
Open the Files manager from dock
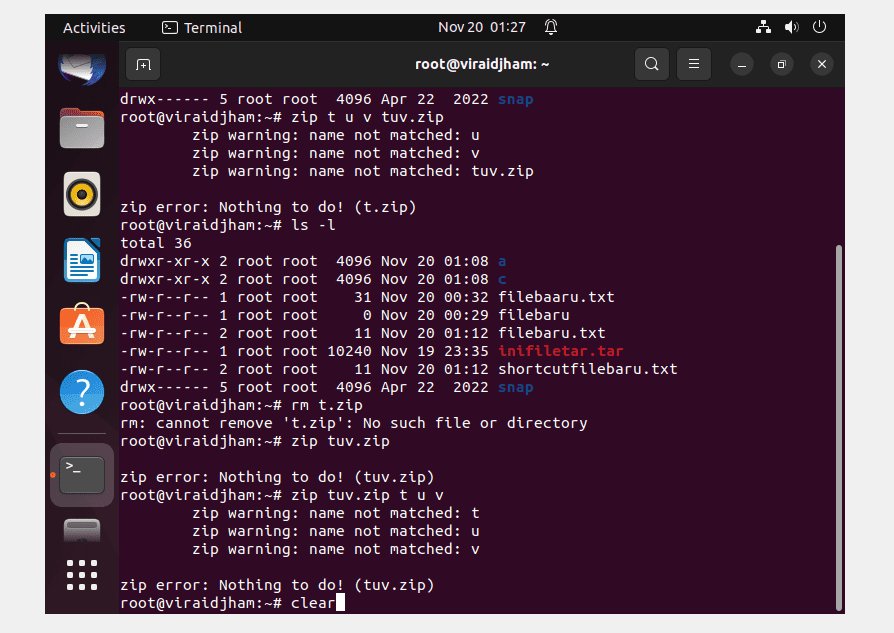pyautogui.click(x=82, y=128)
